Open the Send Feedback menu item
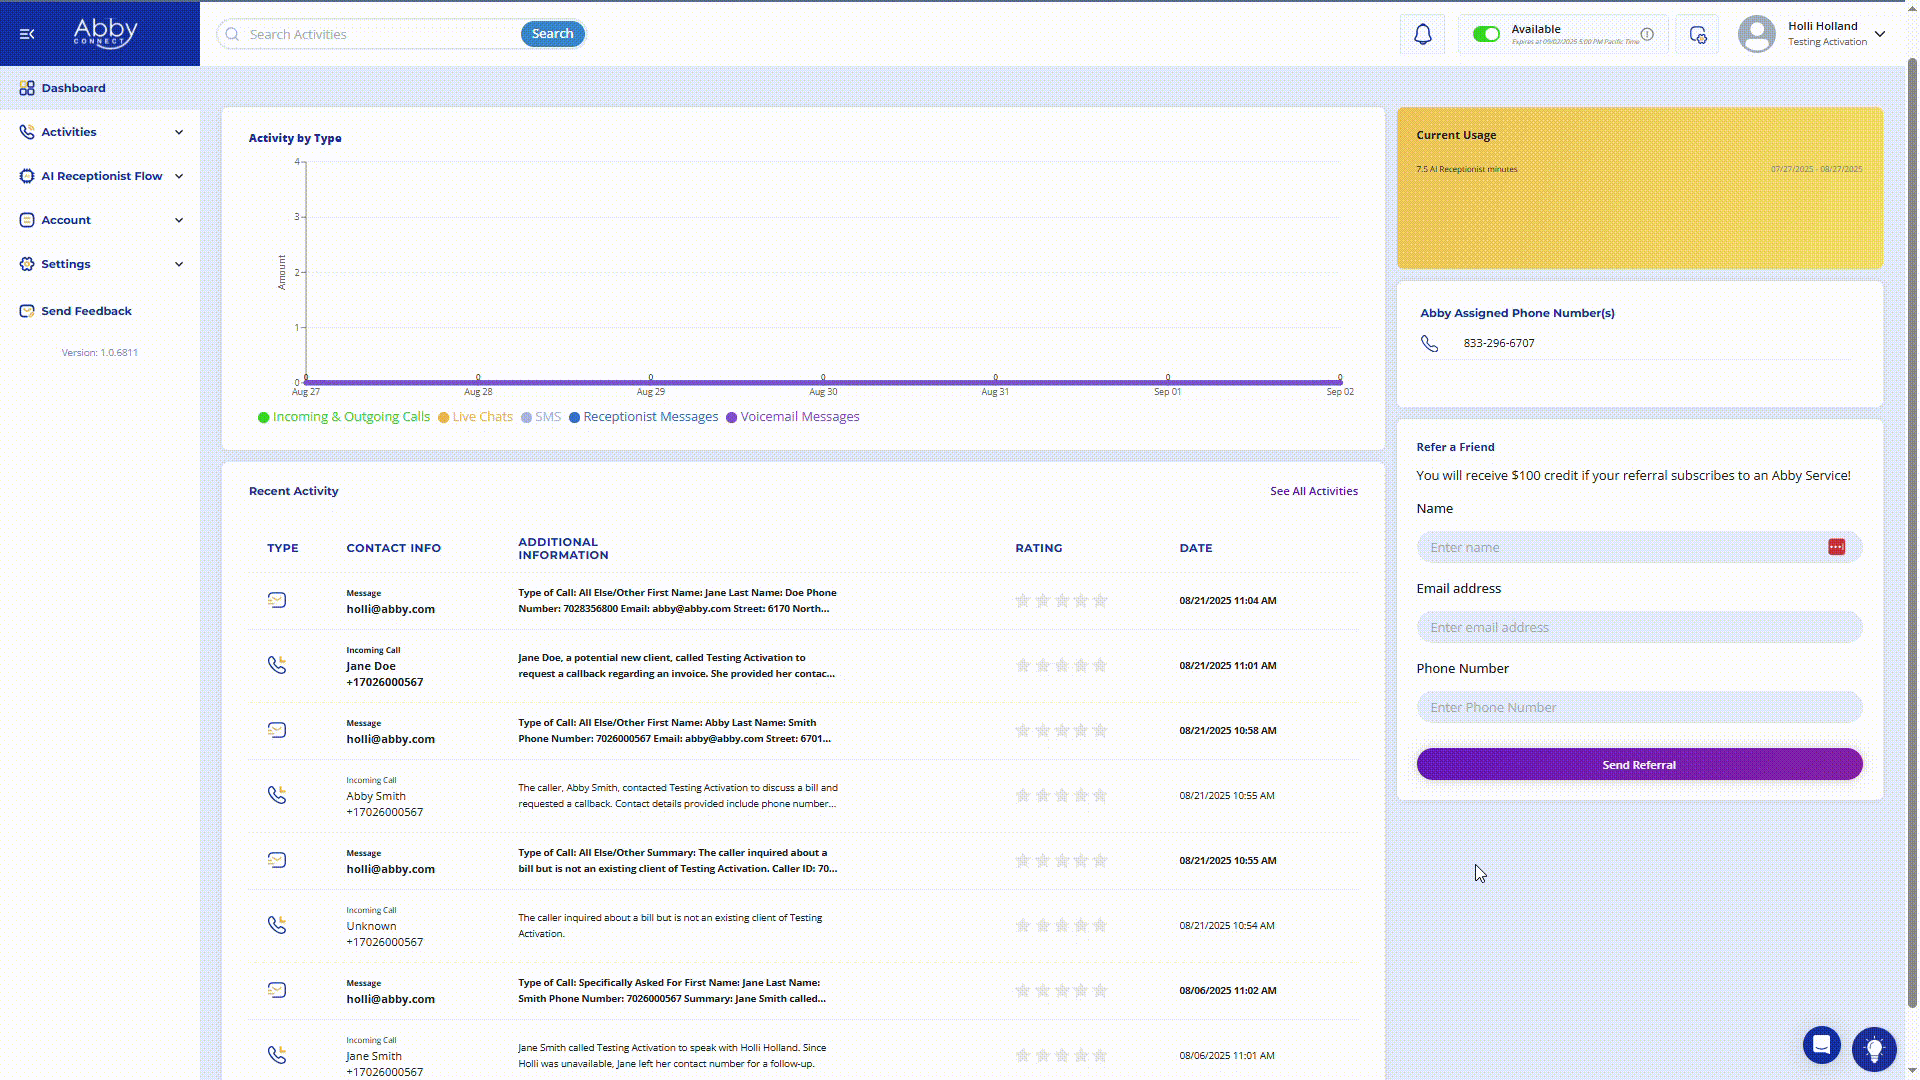The width and height of the screenshot is (1920, 1080). coord(86,311)
